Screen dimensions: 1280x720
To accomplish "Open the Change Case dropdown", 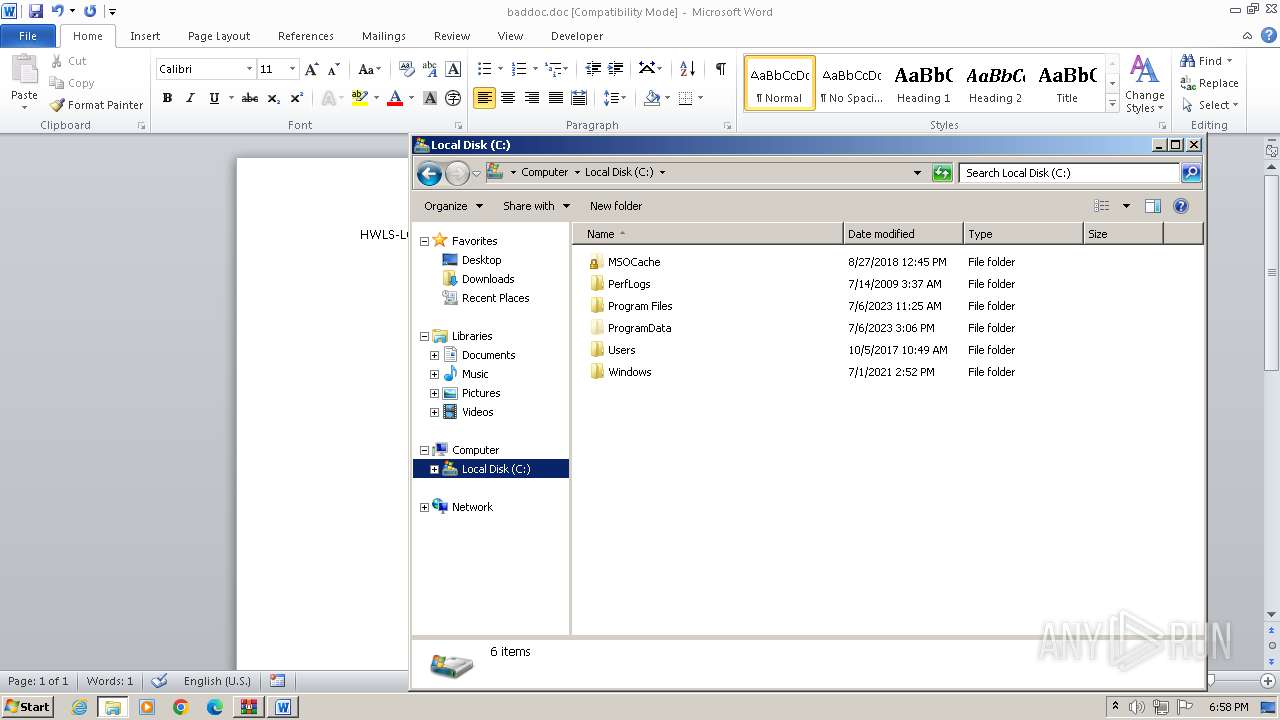I will click(369, 69).
